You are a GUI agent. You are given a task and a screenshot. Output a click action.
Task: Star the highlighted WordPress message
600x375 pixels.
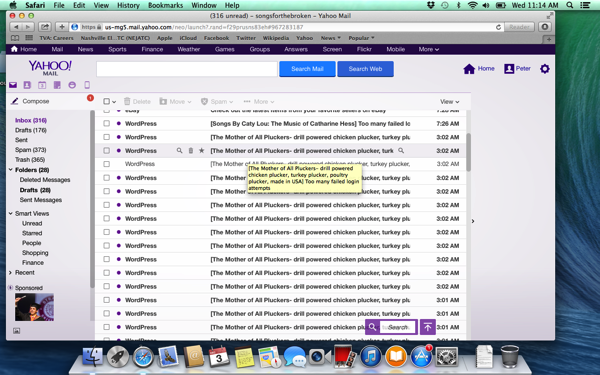click(x=201, y=151)
